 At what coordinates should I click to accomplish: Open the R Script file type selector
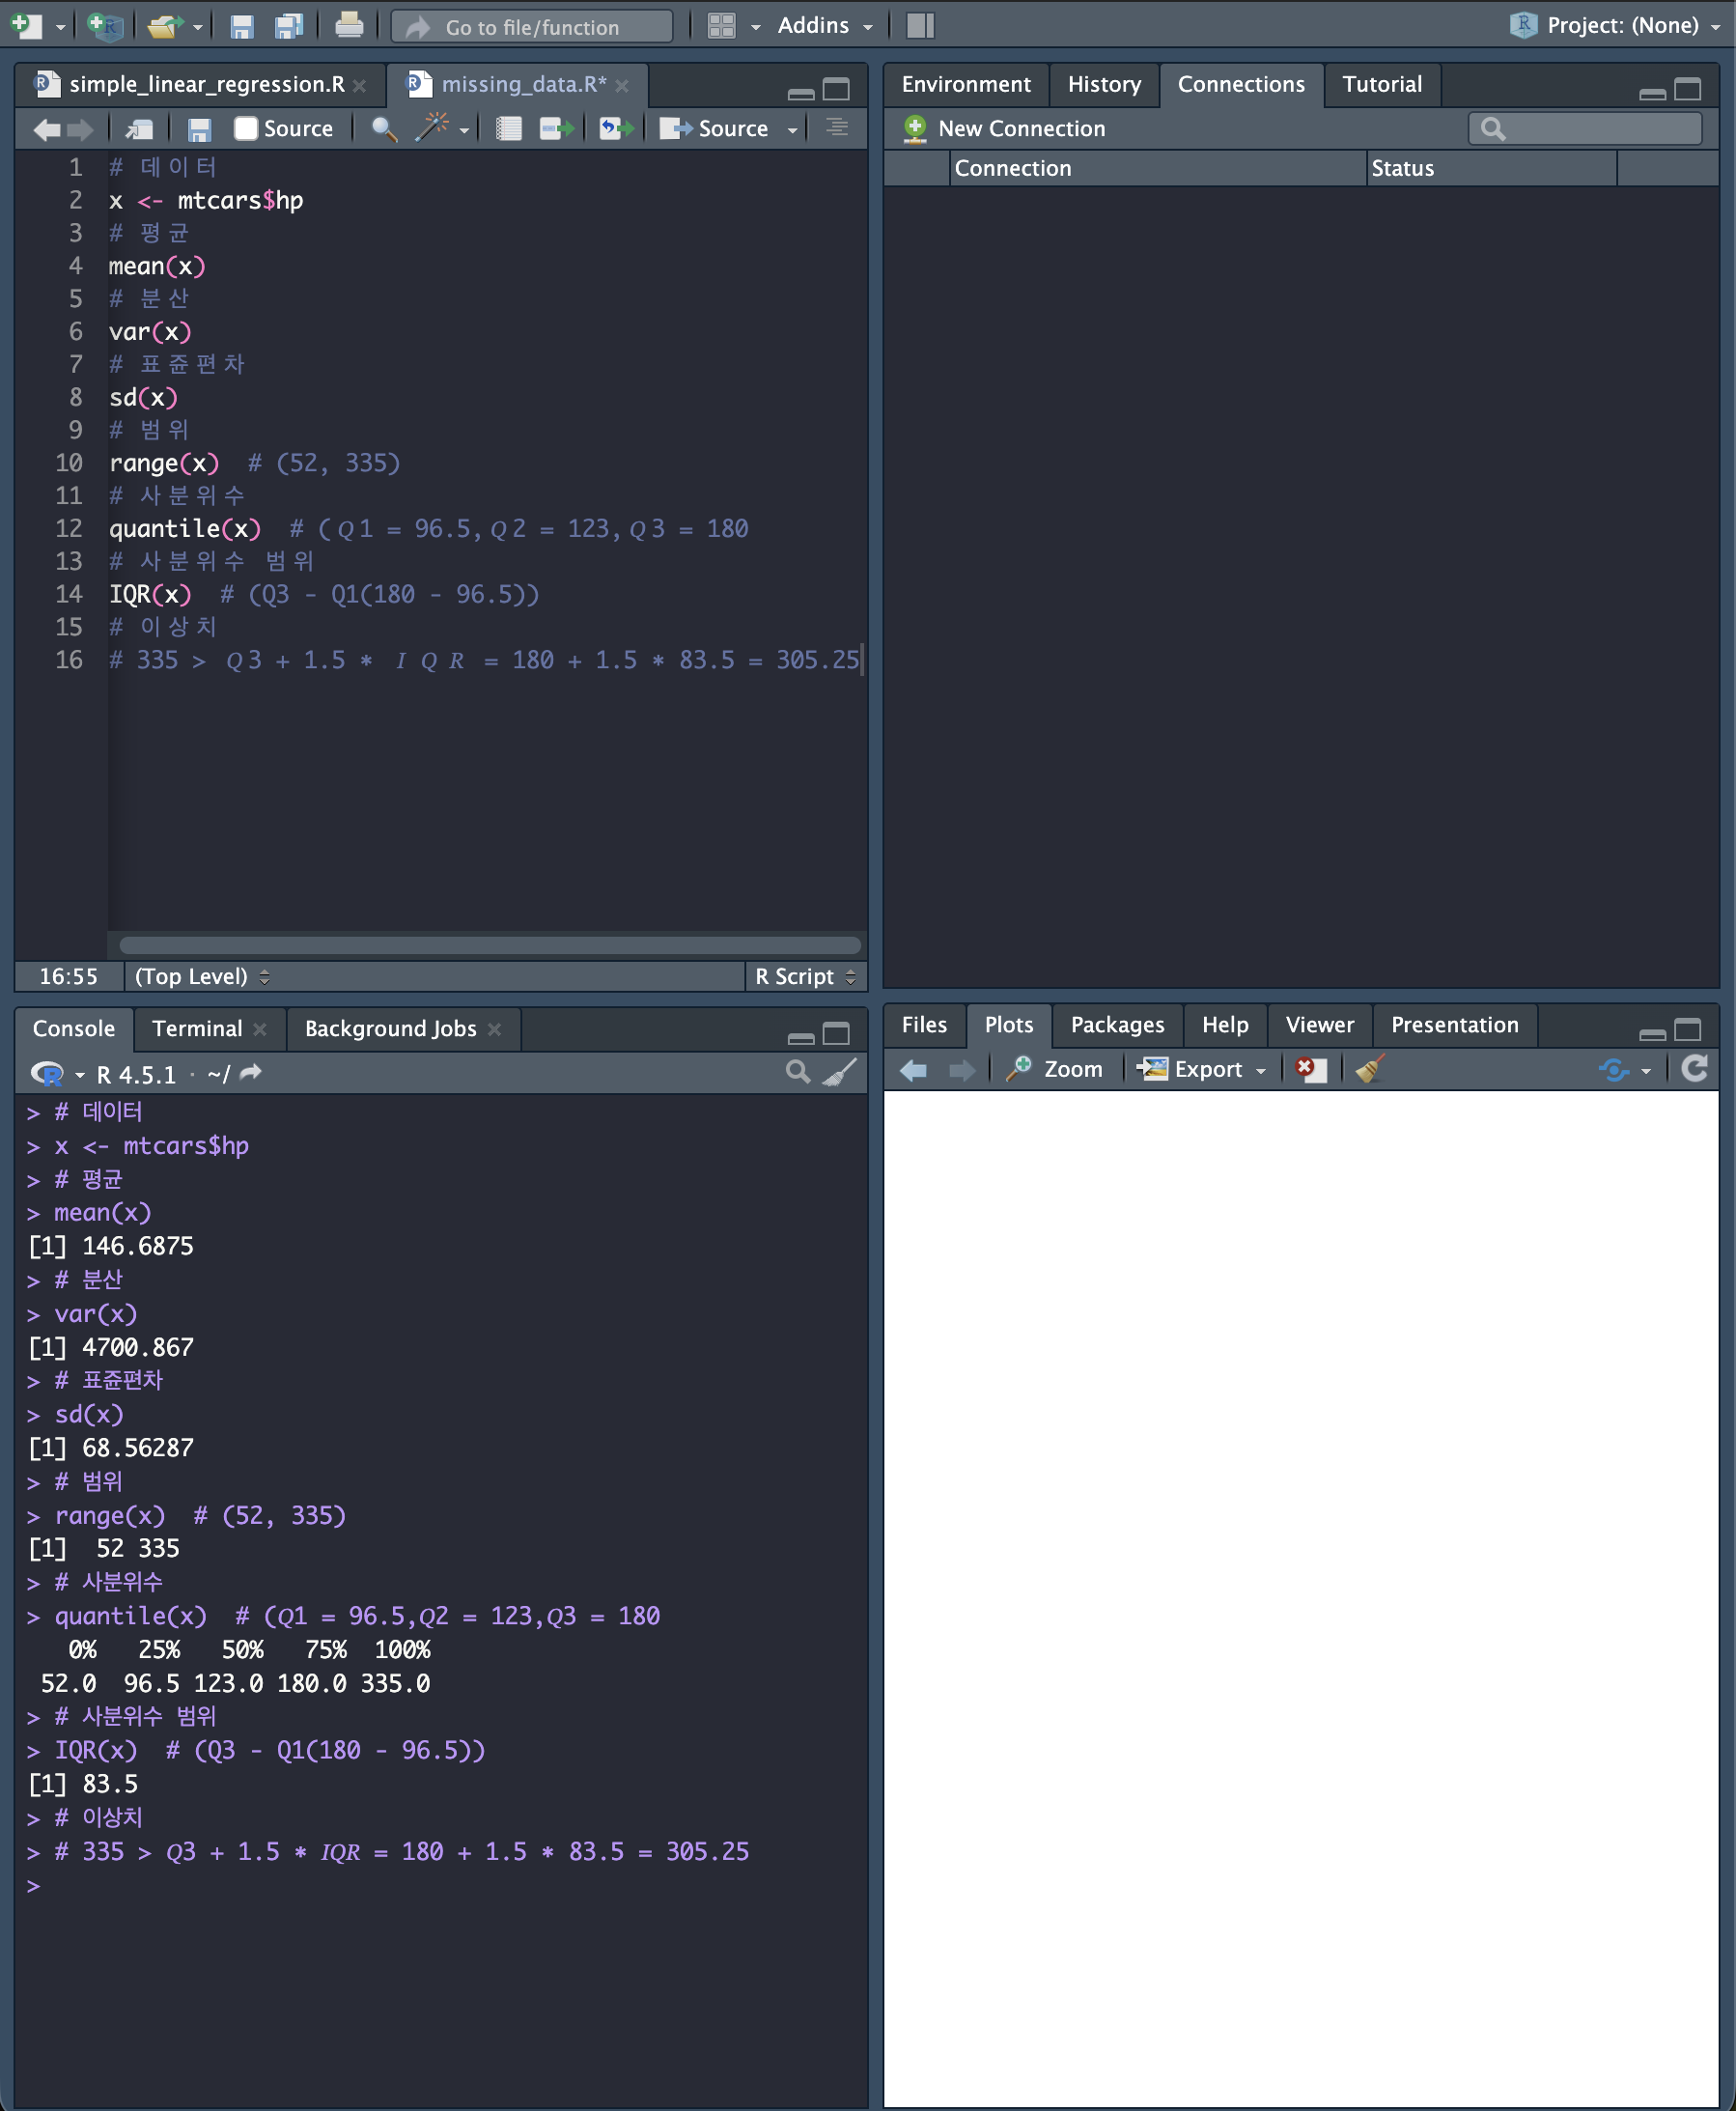tap(805, 976)
